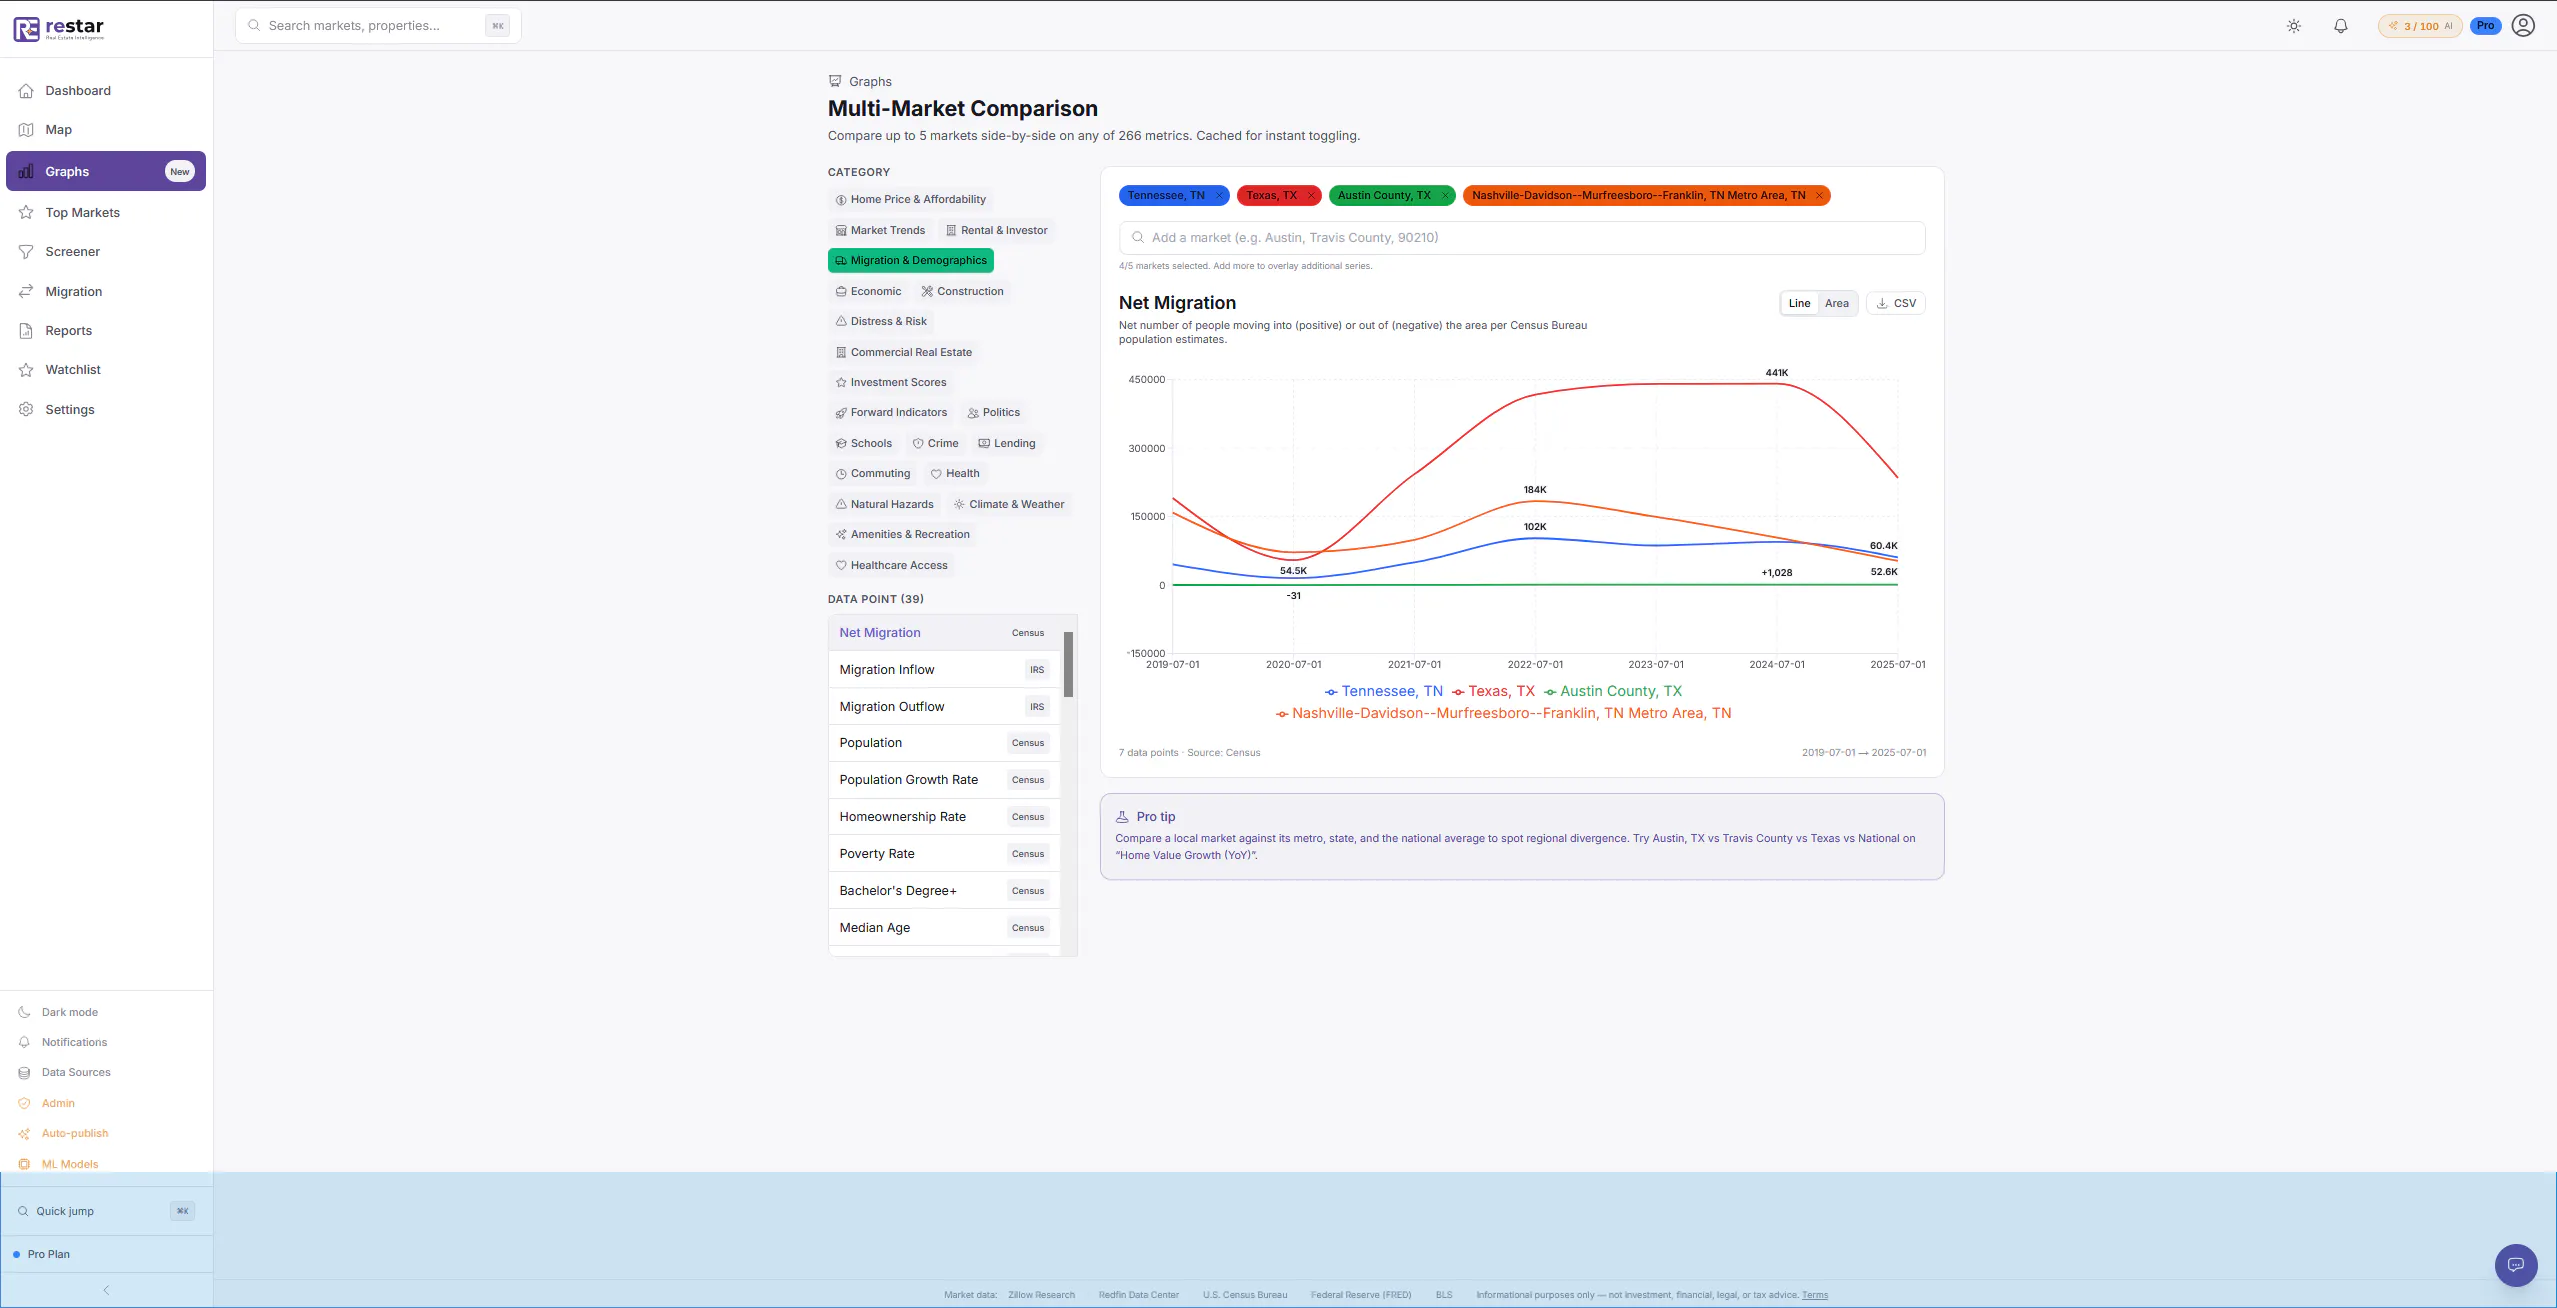Open the Terms link in footer
This screenshot has height=1308, width=2557.
(x=1815, y=1295)
